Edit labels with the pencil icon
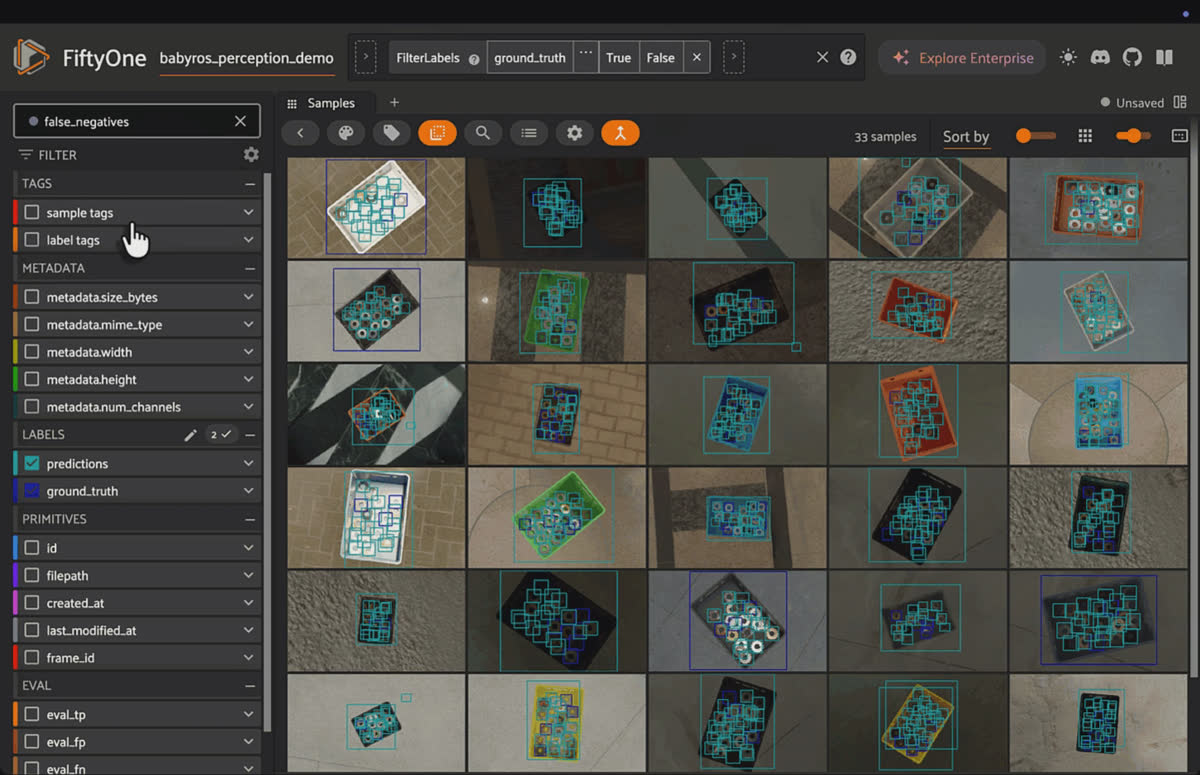1200x775 pixels. click(190, 435)
